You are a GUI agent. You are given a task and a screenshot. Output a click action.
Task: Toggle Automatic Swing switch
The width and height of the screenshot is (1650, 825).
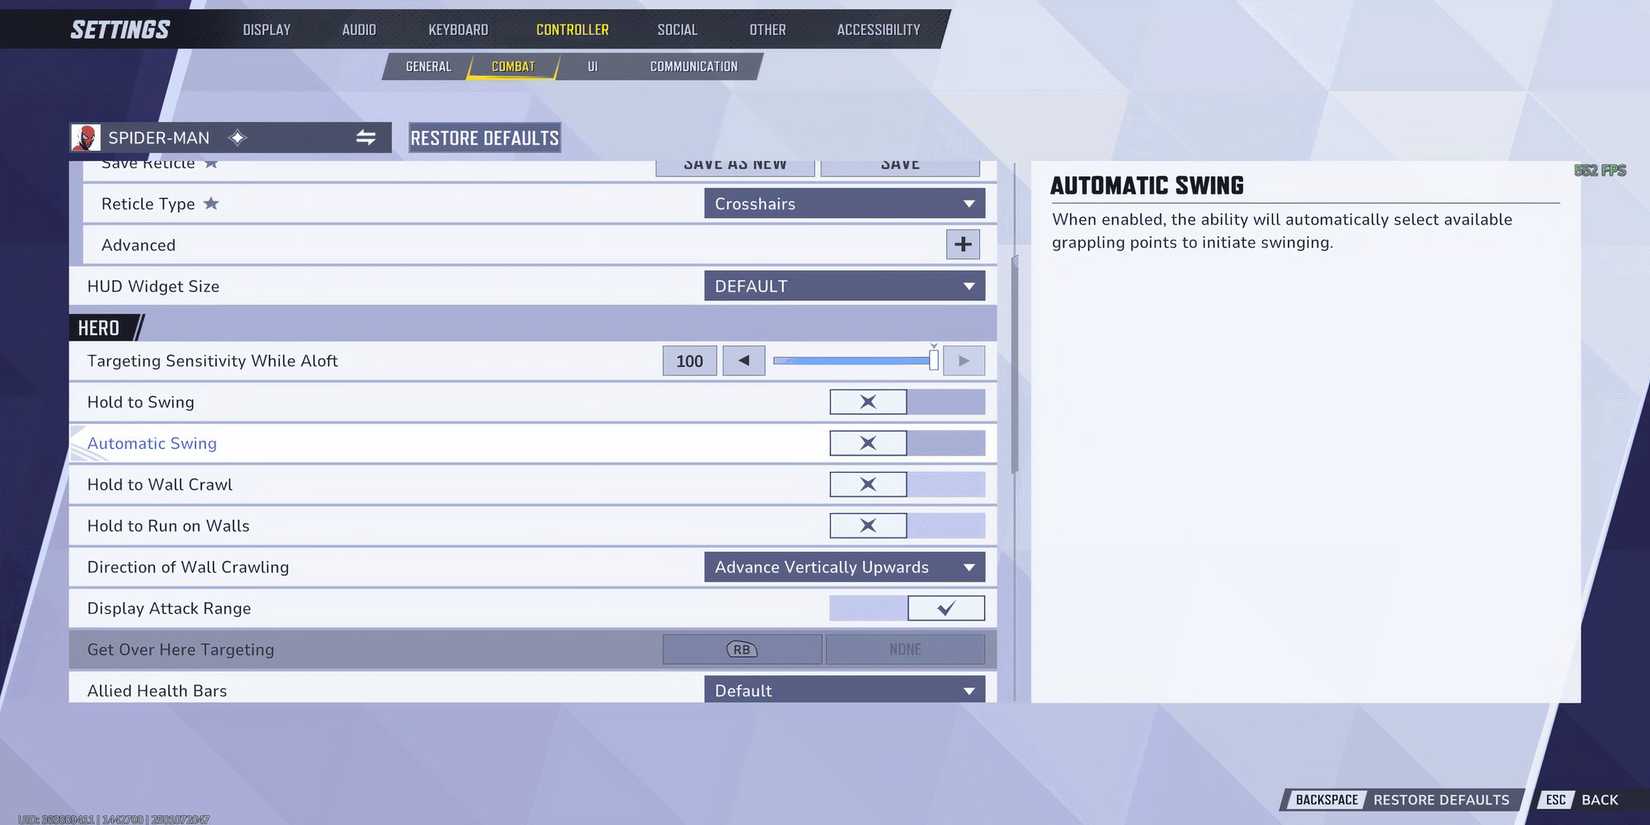[x=907, y=443]
